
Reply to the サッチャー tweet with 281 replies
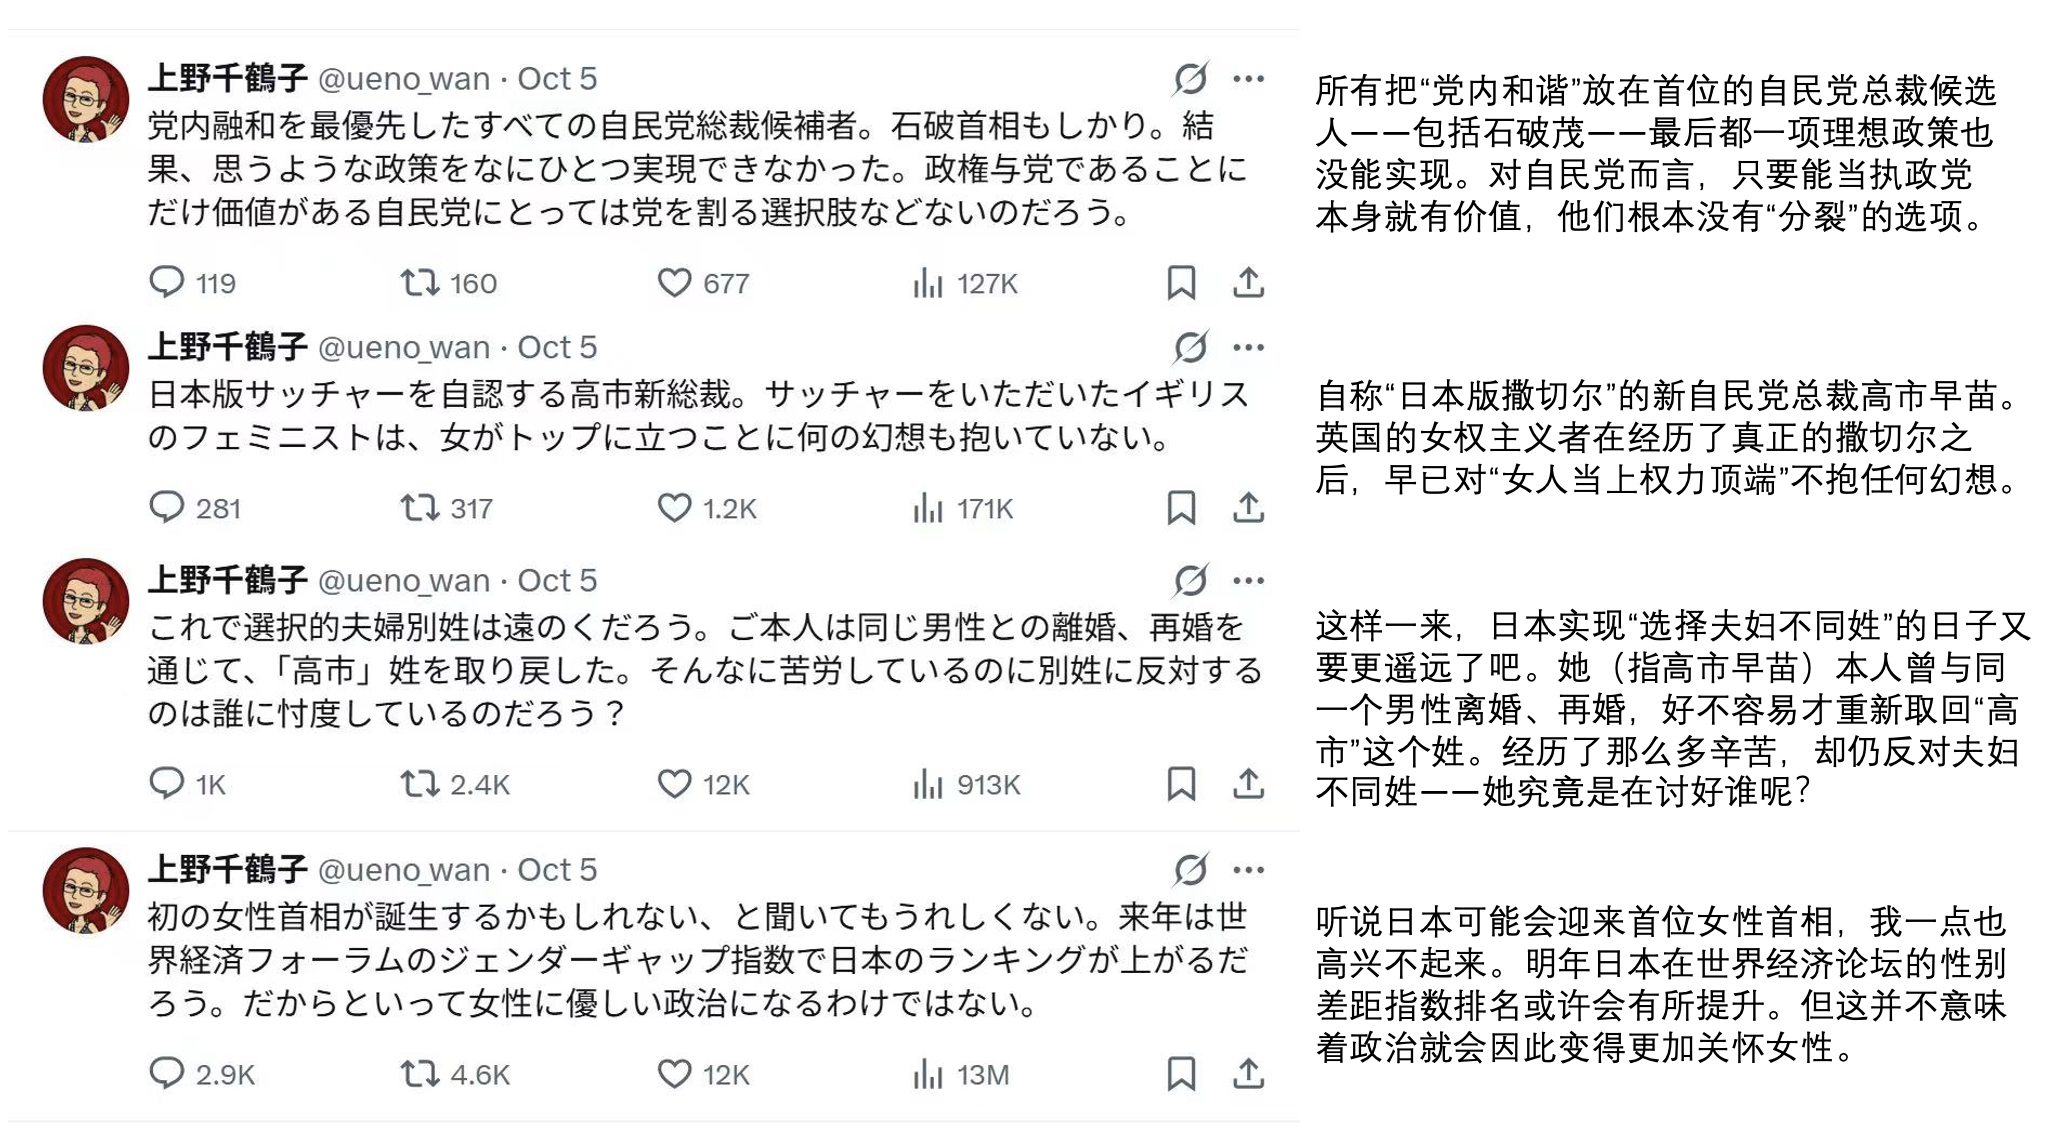click(x=167, y=508)
